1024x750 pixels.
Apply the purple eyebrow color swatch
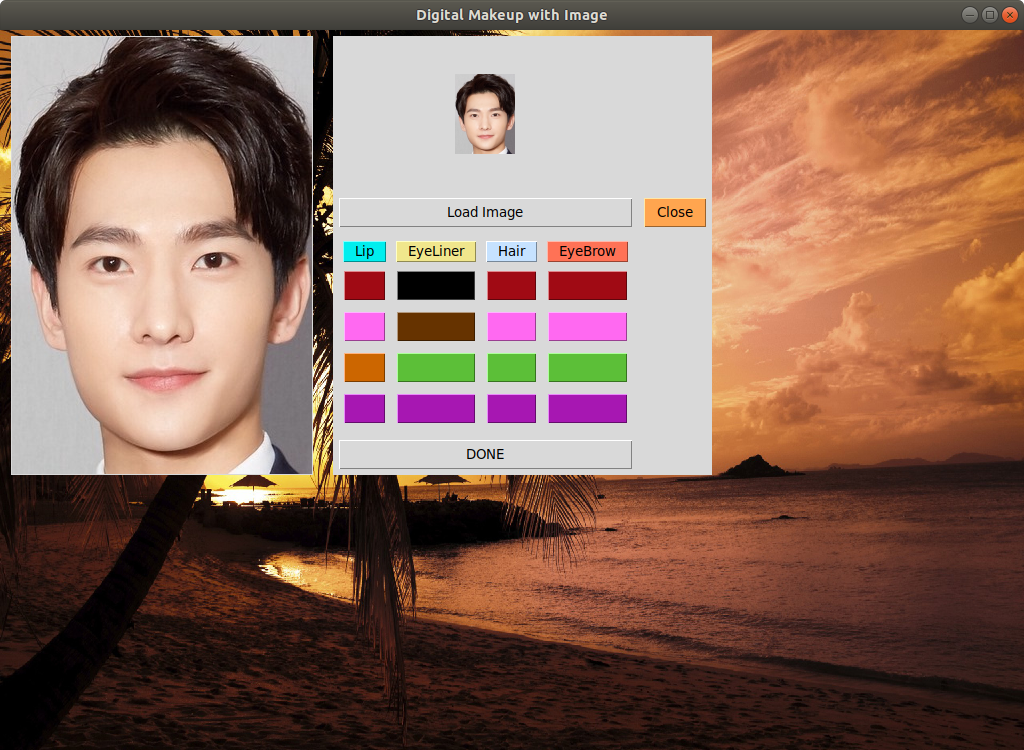coord(587,409)
